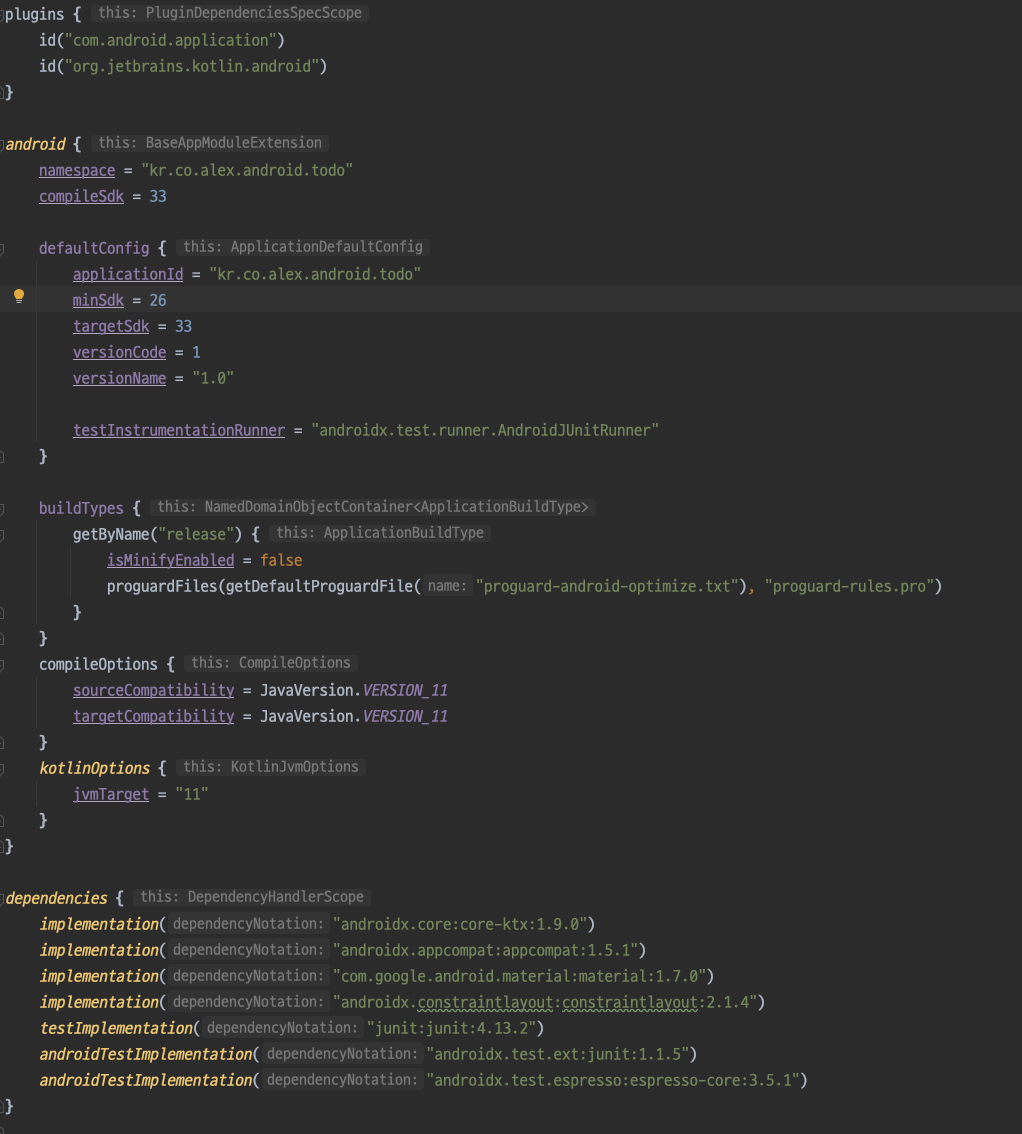Click the testImplementation function call
Screen dimensions: 1022x1134
tap(116, 1029)
